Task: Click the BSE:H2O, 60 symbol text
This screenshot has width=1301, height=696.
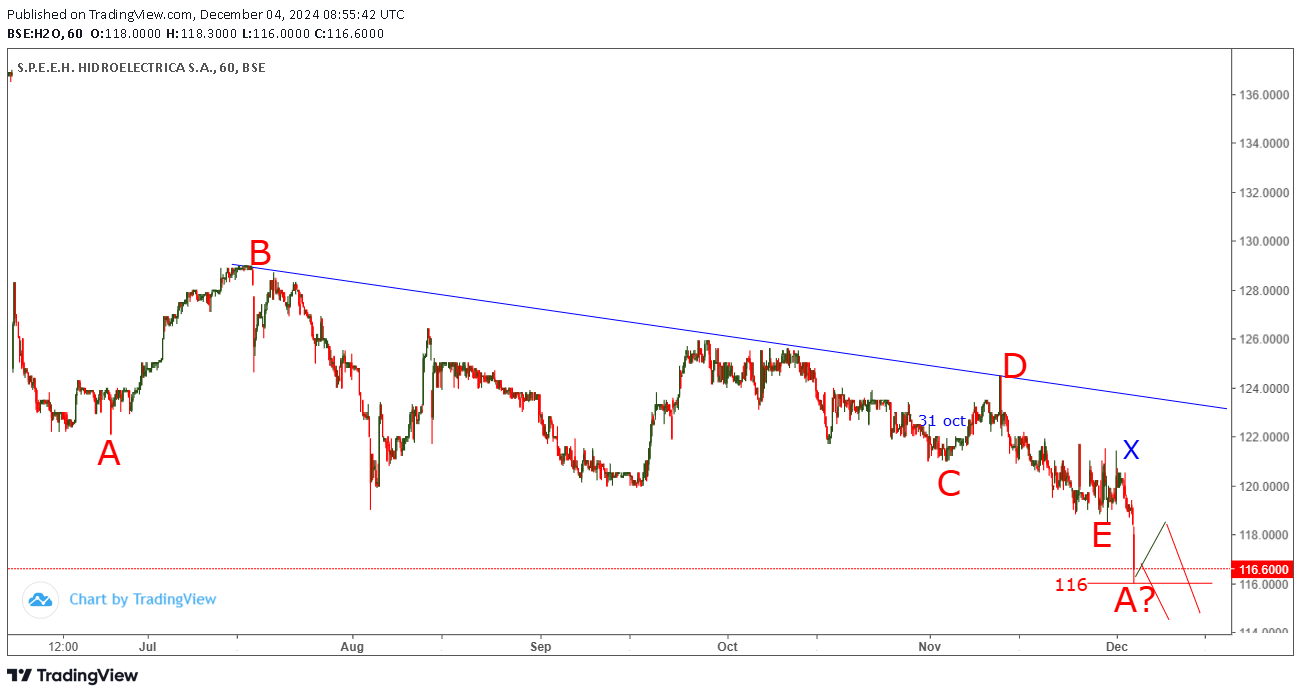Action: (45, 33)
